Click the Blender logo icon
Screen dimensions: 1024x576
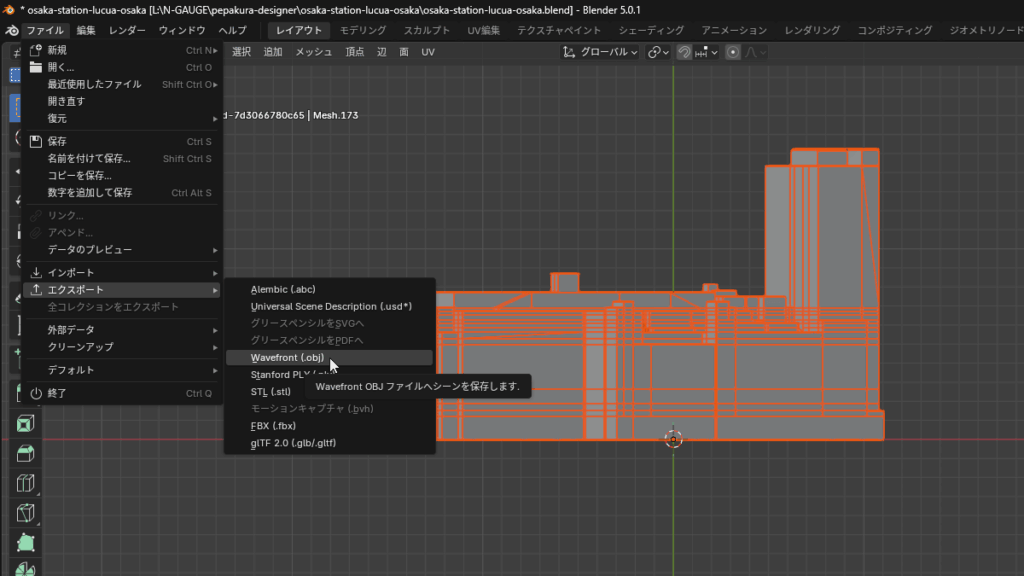tap(11, 30)
